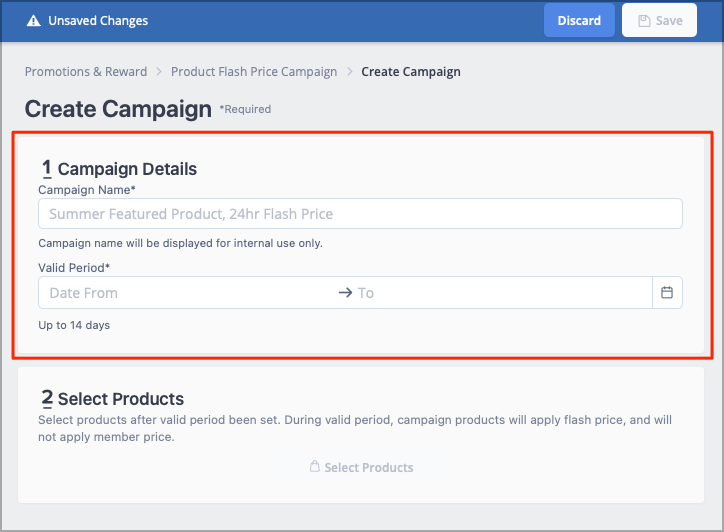The image size is (724, 532).
Task: Click the '*Required' label
Action: coord(245,109)
